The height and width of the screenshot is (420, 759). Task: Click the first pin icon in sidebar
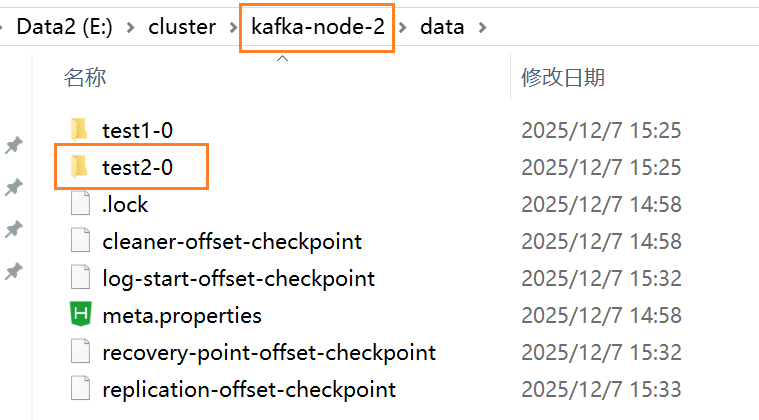click(14, 146)
